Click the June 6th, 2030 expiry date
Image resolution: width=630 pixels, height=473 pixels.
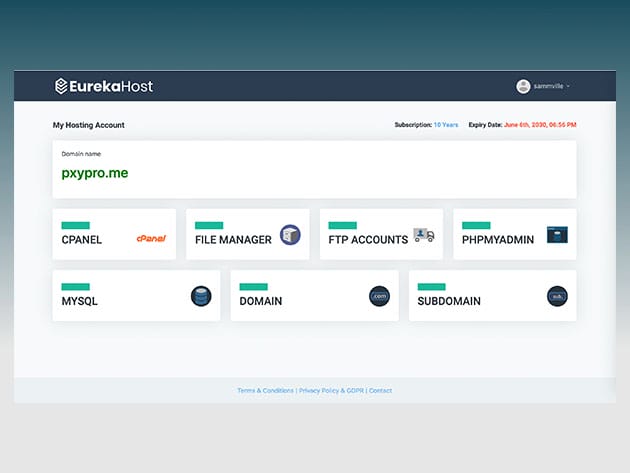(540, 125)
